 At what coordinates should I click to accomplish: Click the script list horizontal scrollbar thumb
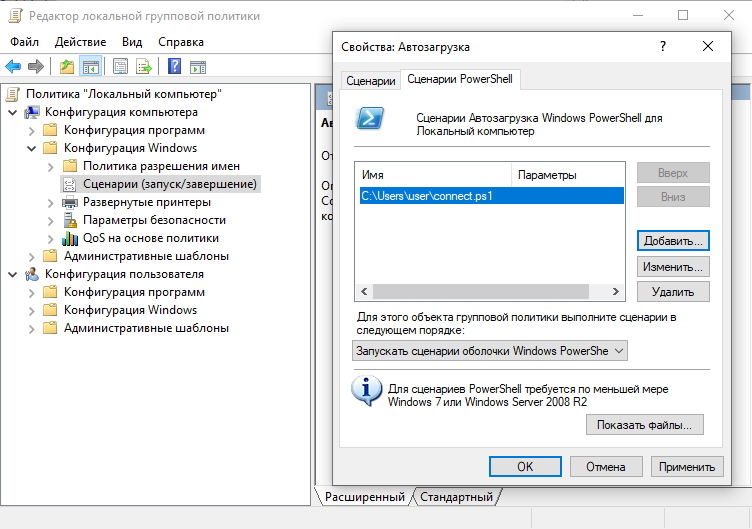(x=481, y=292)
